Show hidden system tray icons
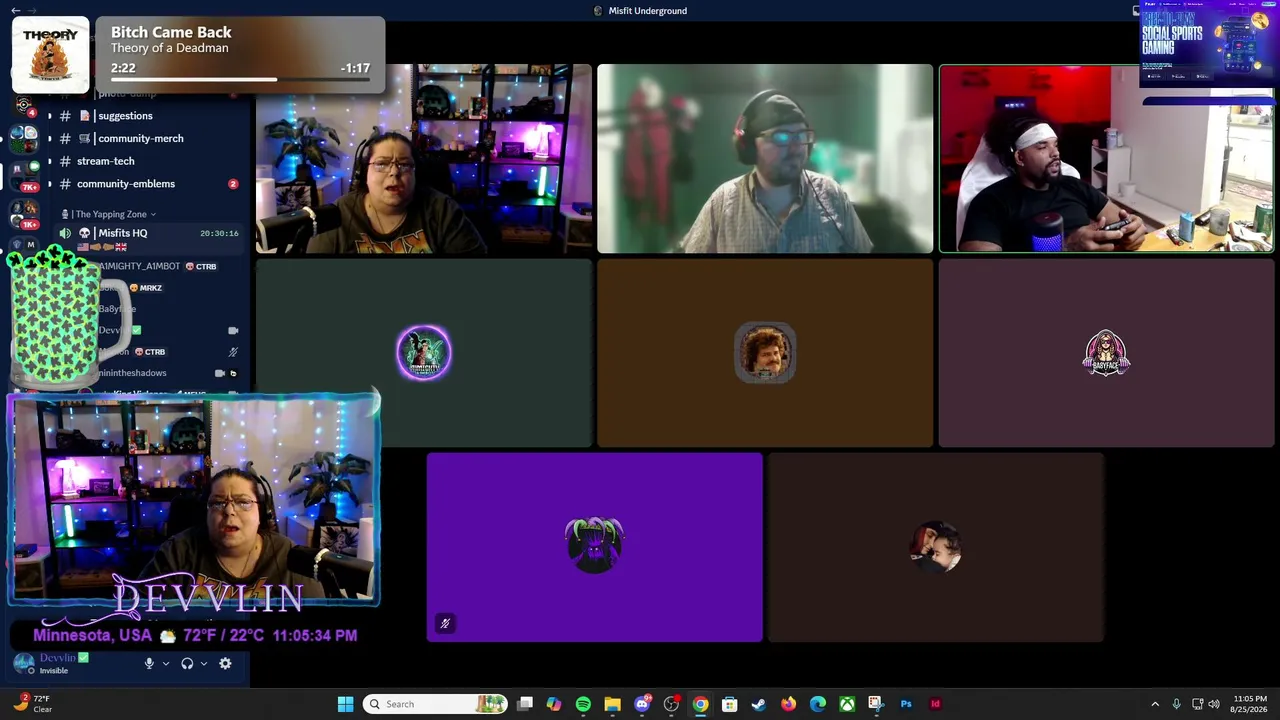1280x720 pixels. coord(1155,704)
